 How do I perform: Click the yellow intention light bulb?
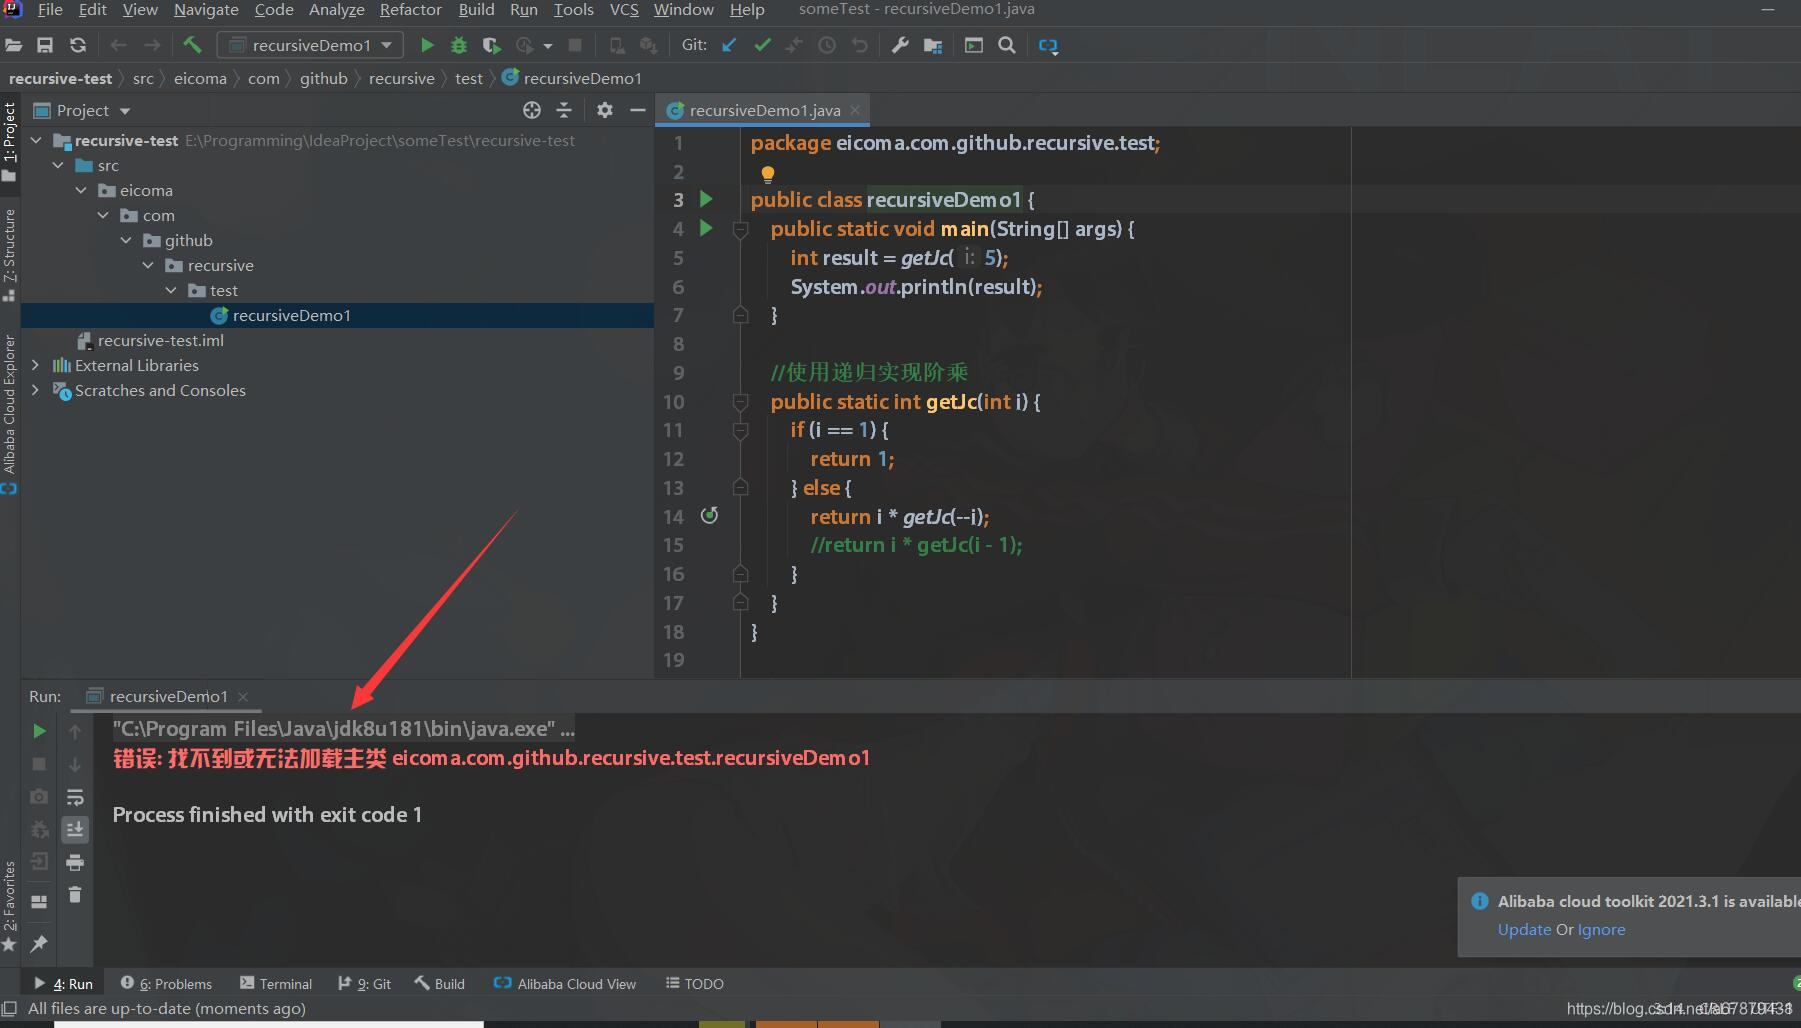pos(767,174)
